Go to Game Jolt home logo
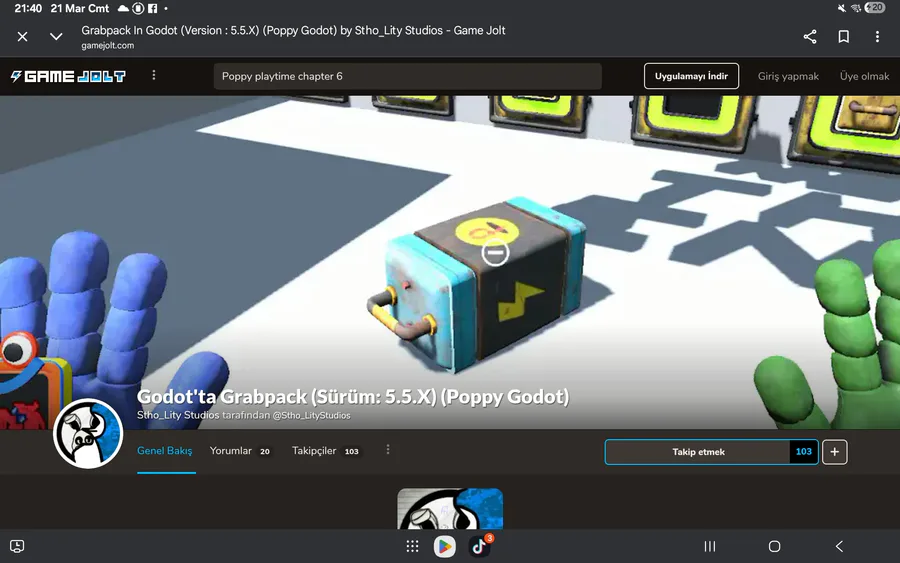The height and width of the screenshot is (563, 900). click(68, 76)
